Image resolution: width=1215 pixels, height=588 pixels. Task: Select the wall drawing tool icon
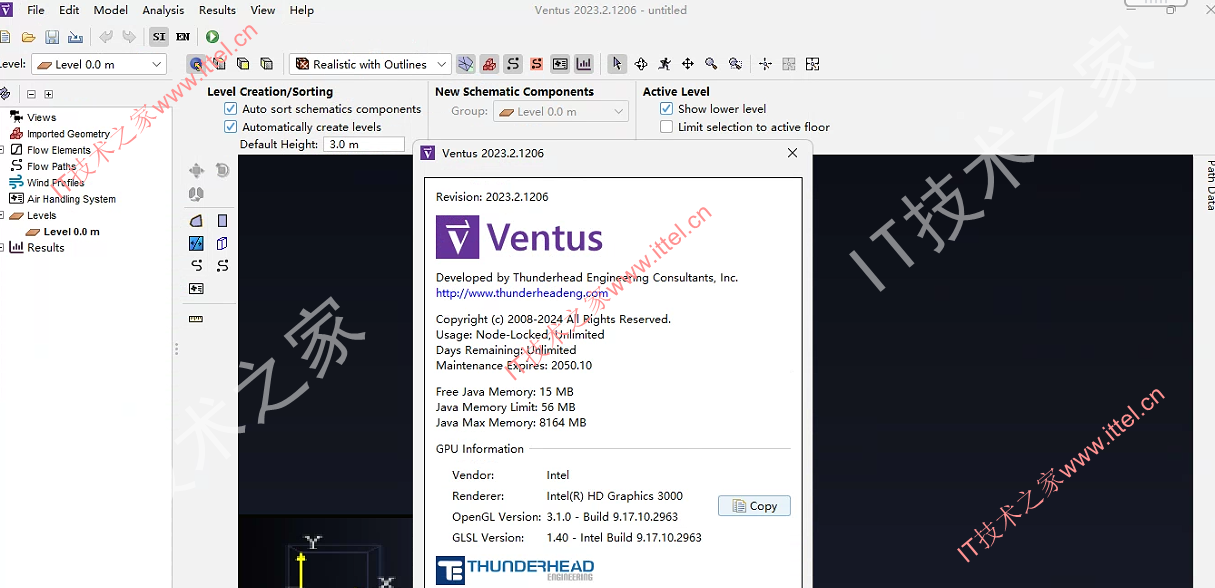pos(222,220)
